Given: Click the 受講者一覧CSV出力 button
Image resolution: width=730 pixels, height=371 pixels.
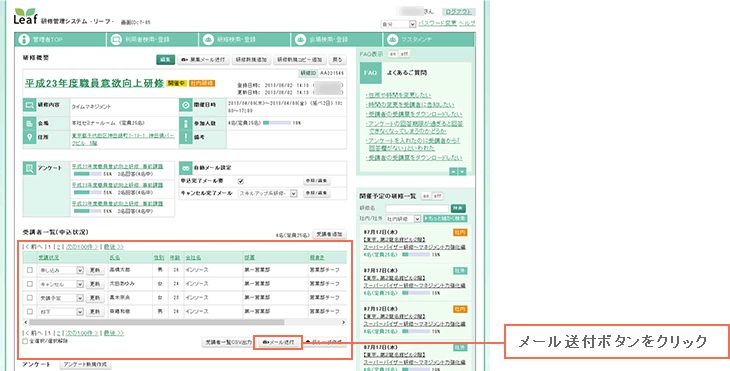Looking at the screenshot, I should tap(229, 343).
